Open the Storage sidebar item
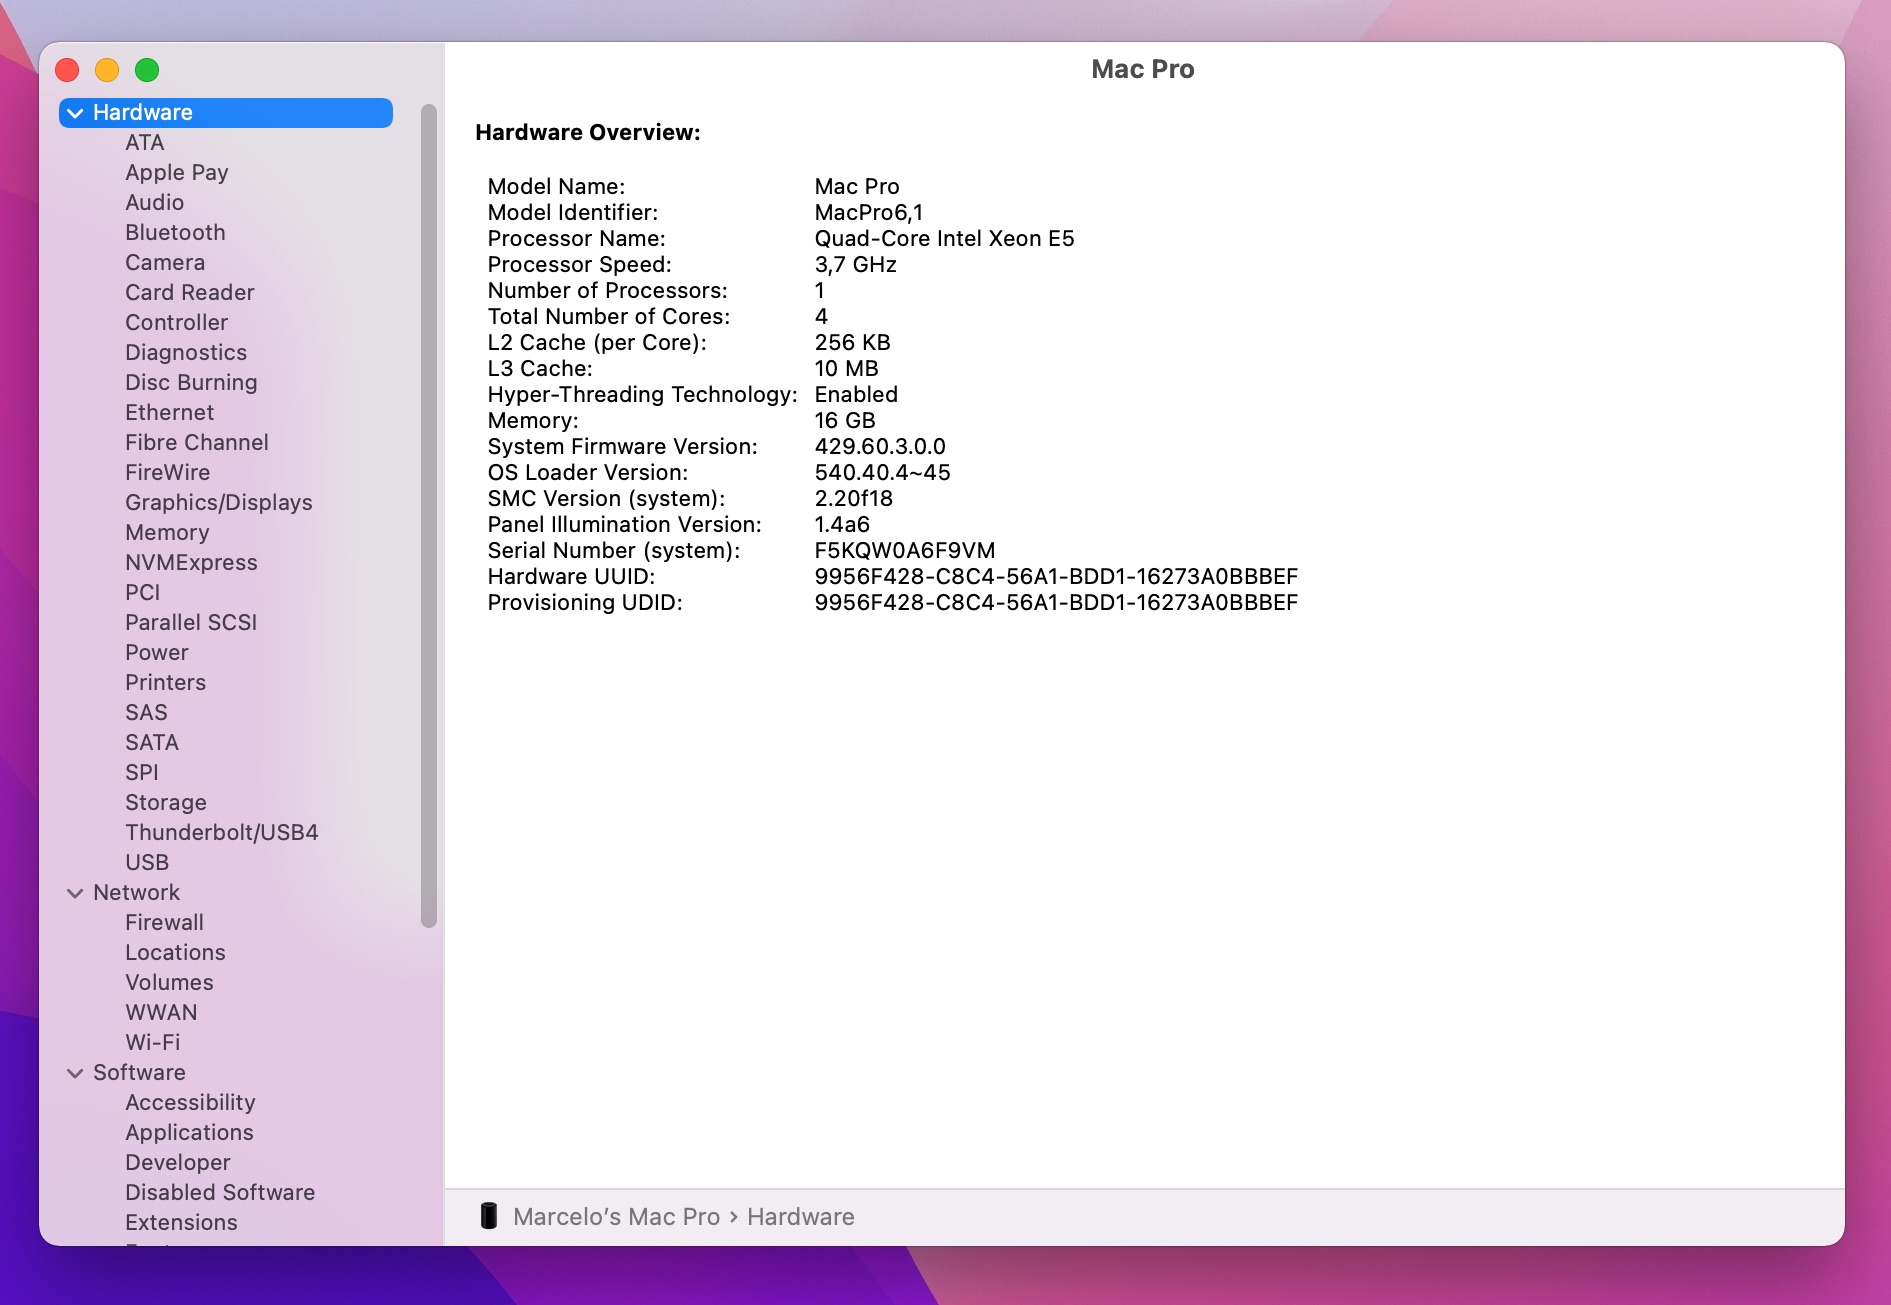 coord(166,803)
